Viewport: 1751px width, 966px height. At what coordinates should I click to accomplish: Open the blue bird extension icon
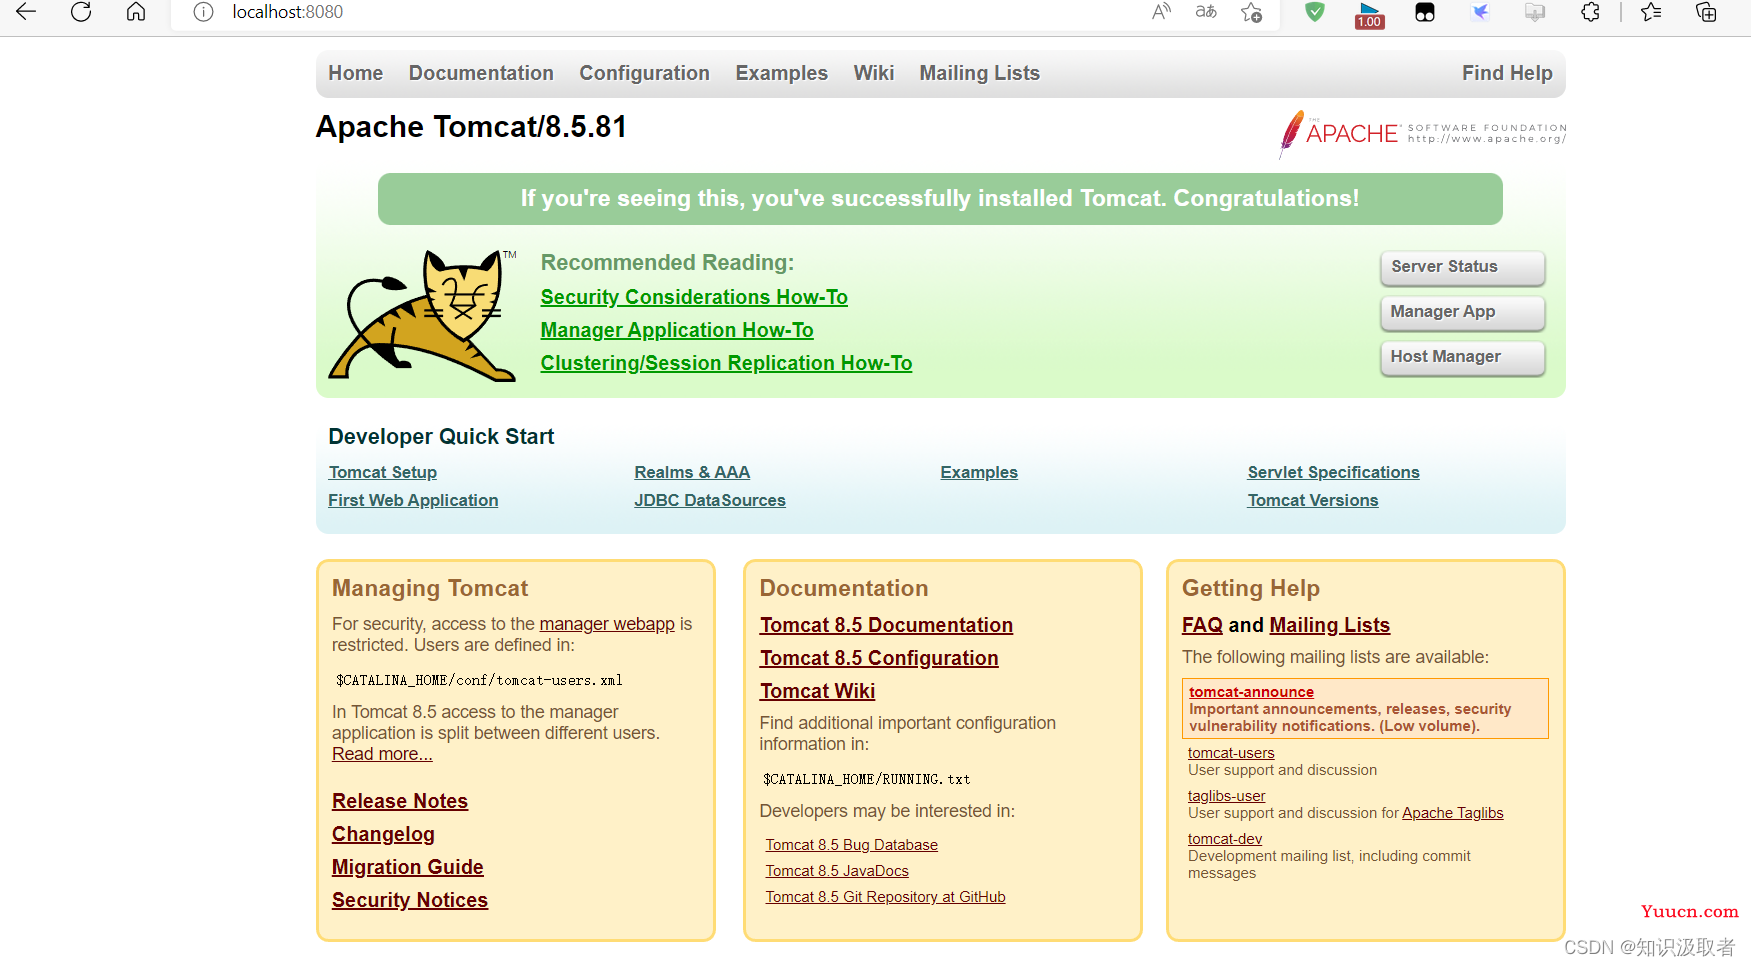pyautogui.click(x=1480, y=12)
